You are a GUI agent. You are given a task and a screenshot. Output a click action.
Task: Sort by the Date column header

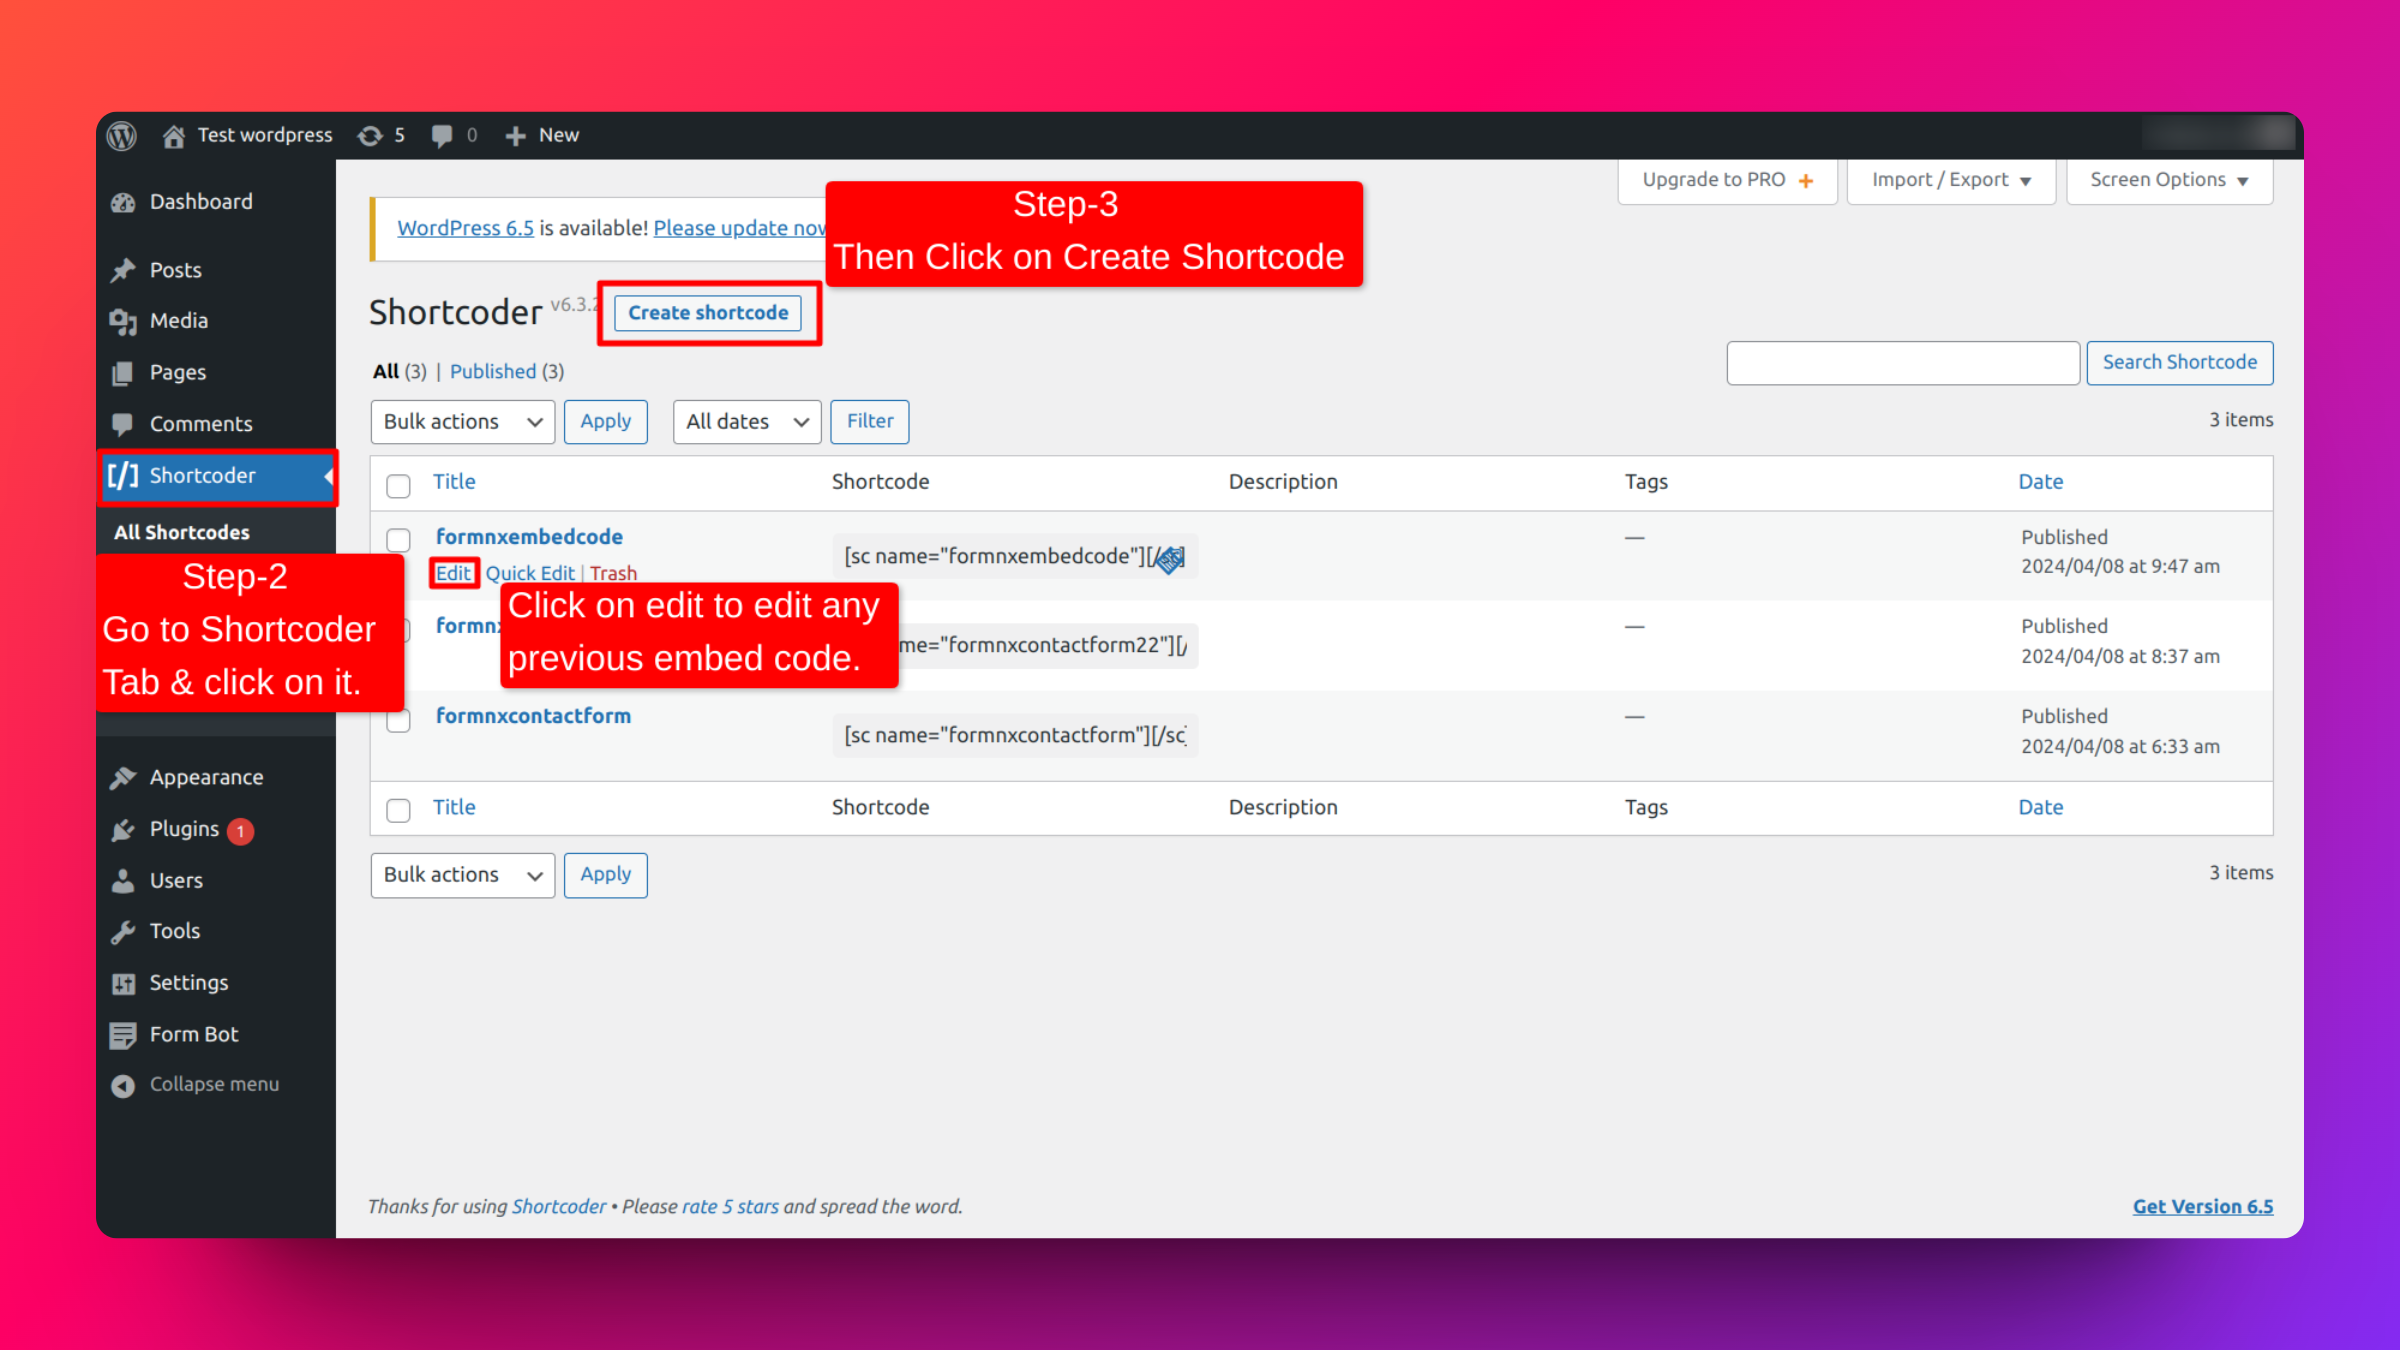pyautogui.click(x=2040, y=482)
